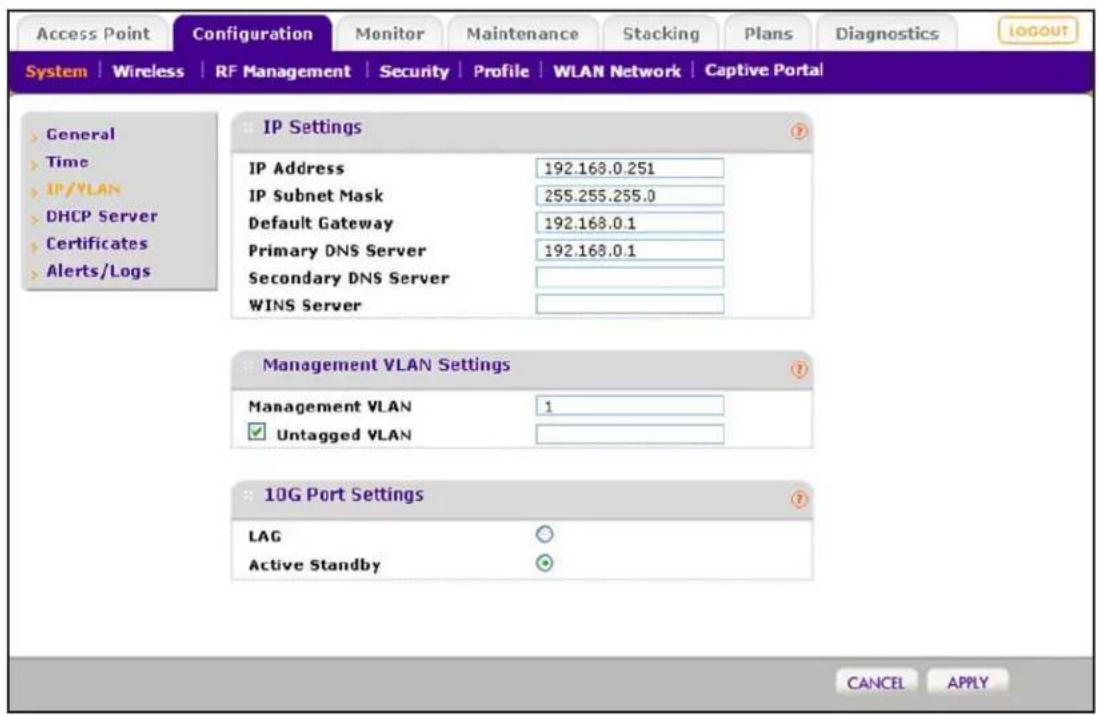This screenshot has width=1098, height=715.
Task: Go to General in the sidebar
Action: (x=81, y=134)
